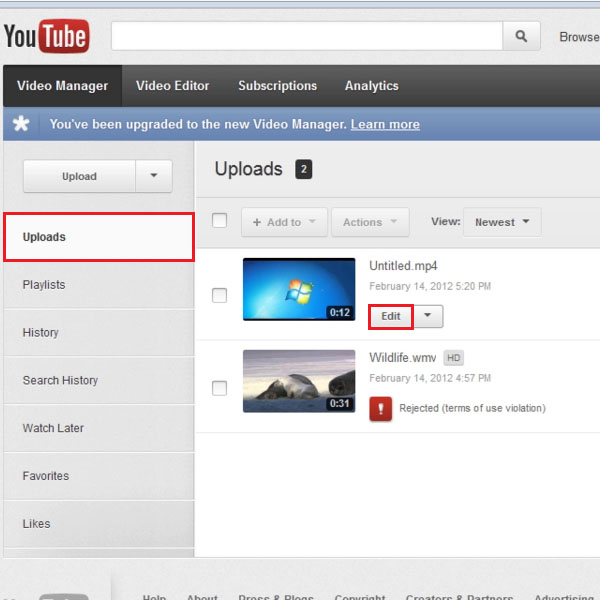Click the YouTube logo
Image resolution: width=600 pixels, height=600 pixels.
point(47,36)
